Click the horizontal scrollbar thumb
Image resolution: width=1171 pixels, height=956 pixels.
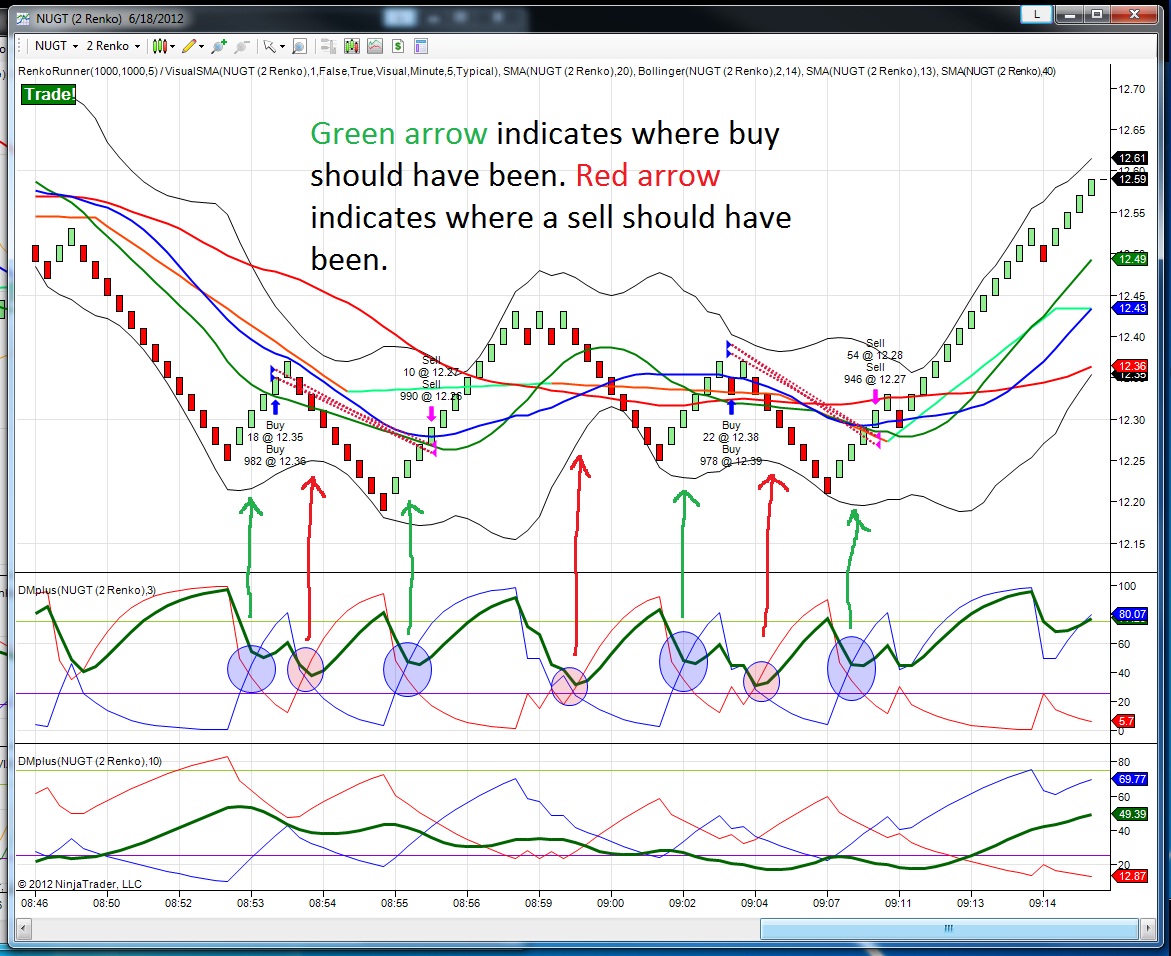pos(948,928)
